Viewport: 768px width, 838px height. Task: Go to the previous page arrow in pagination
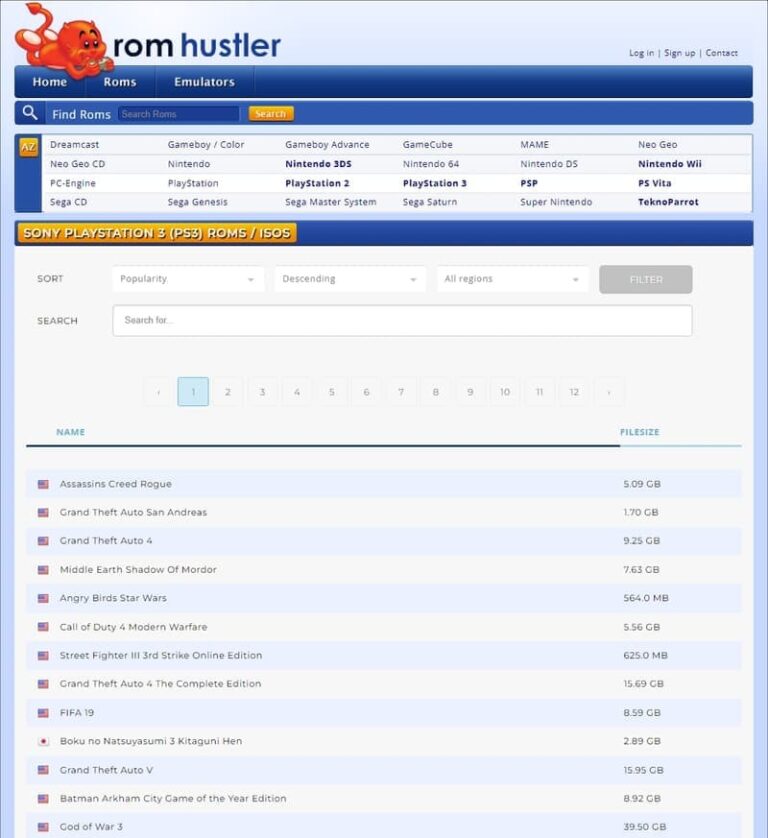tap(158, 392)
